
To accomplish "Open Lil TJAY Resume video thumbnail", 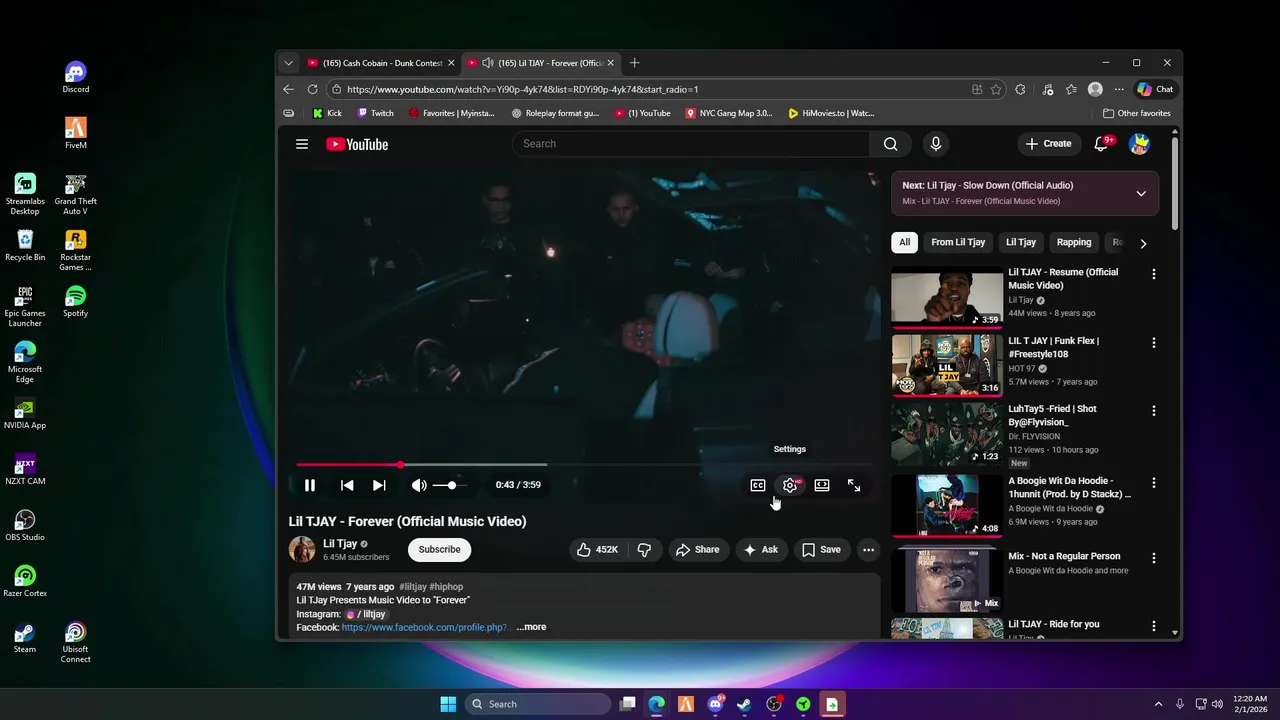I will [x=947, y=296].
